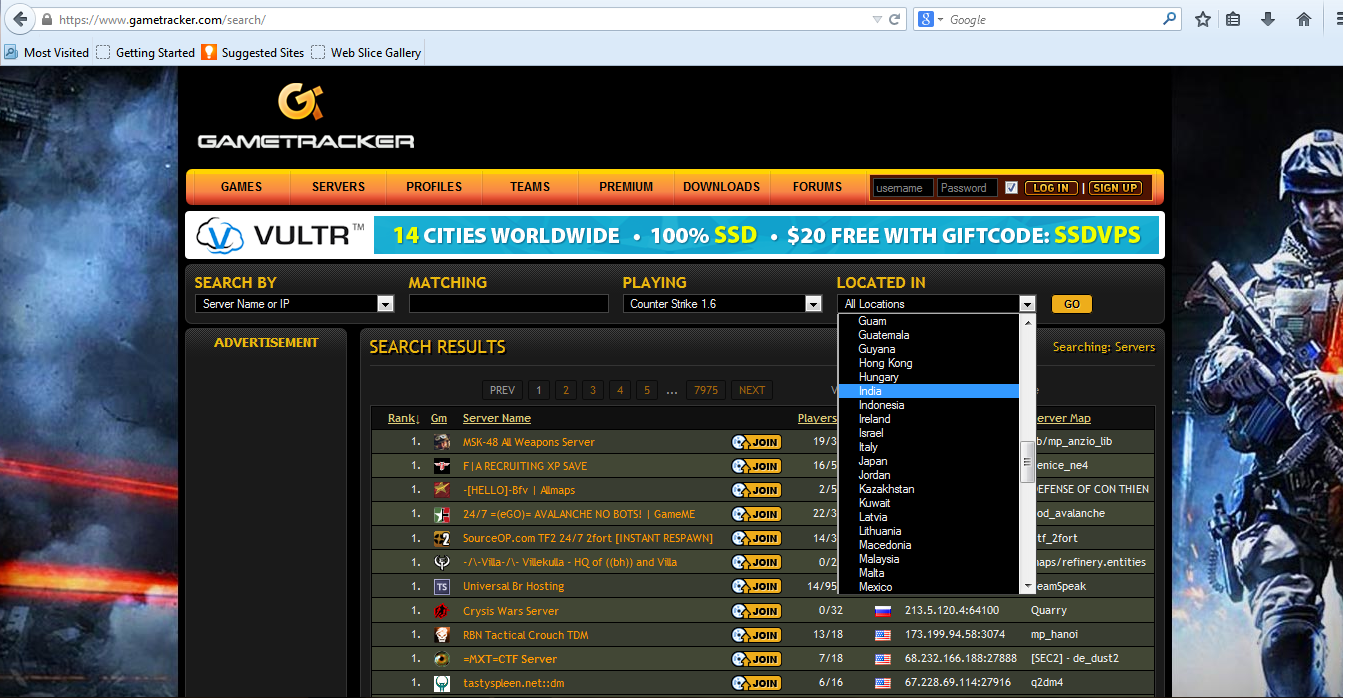Join F|A RECRUITING XP SAVE server
Viewport: 1366px width, 698px height.
tap(756, 466)
